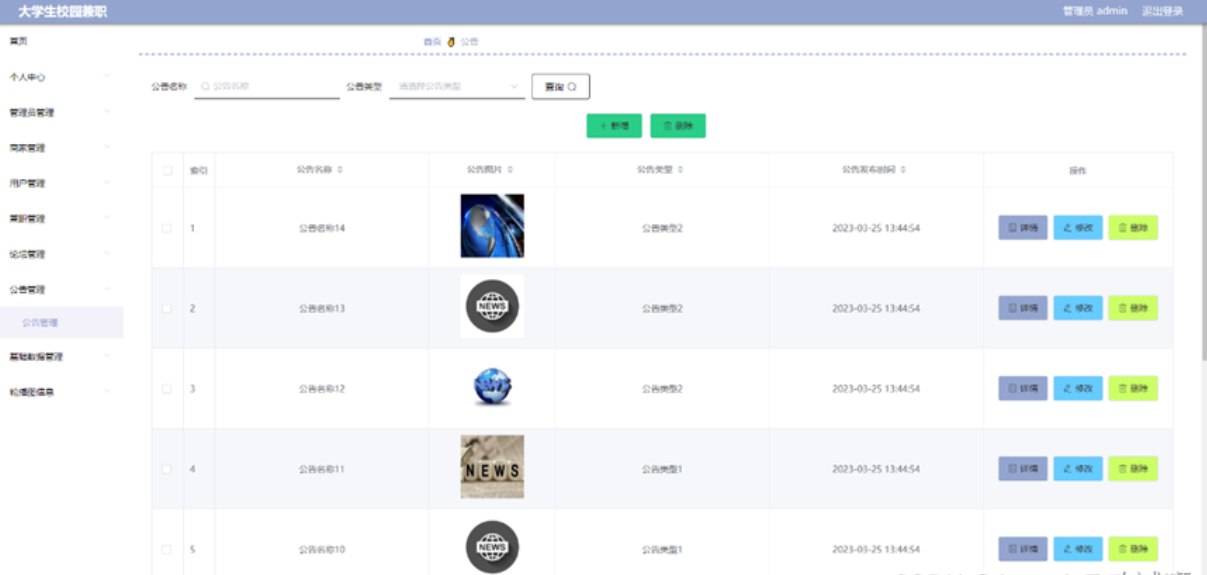View 详情 in row 公告名称10
This screenshot has height=575, width=1207.
(x=1023, y=549)
